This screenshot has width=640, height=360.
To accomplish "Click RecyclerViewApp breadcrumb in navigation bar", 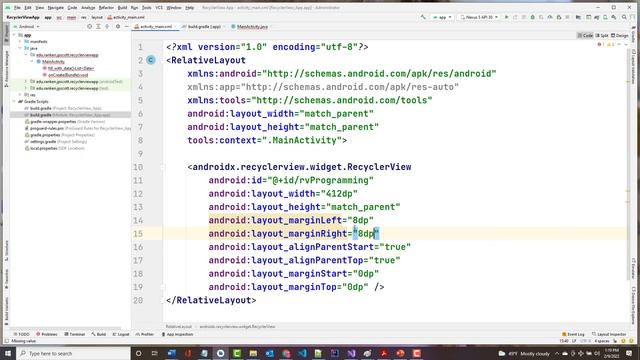I will pyautogui.click(x=23, y=18).
